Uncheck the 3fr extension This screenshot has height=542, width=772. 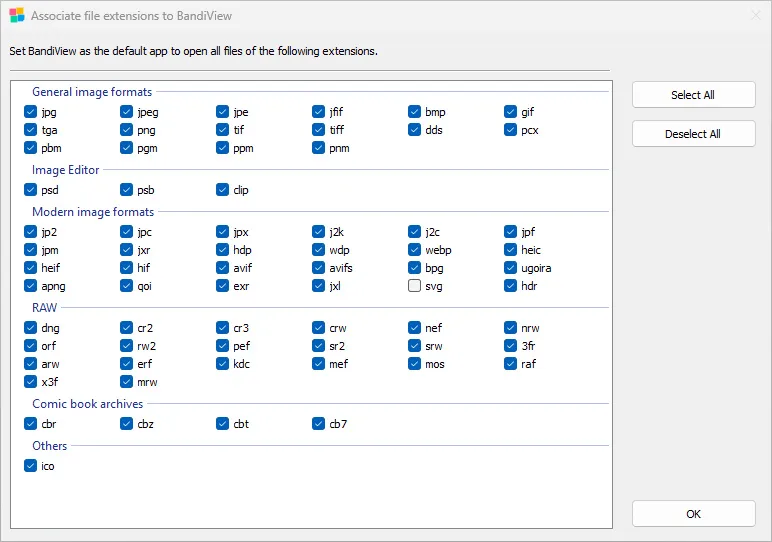[x=511, y=346]
